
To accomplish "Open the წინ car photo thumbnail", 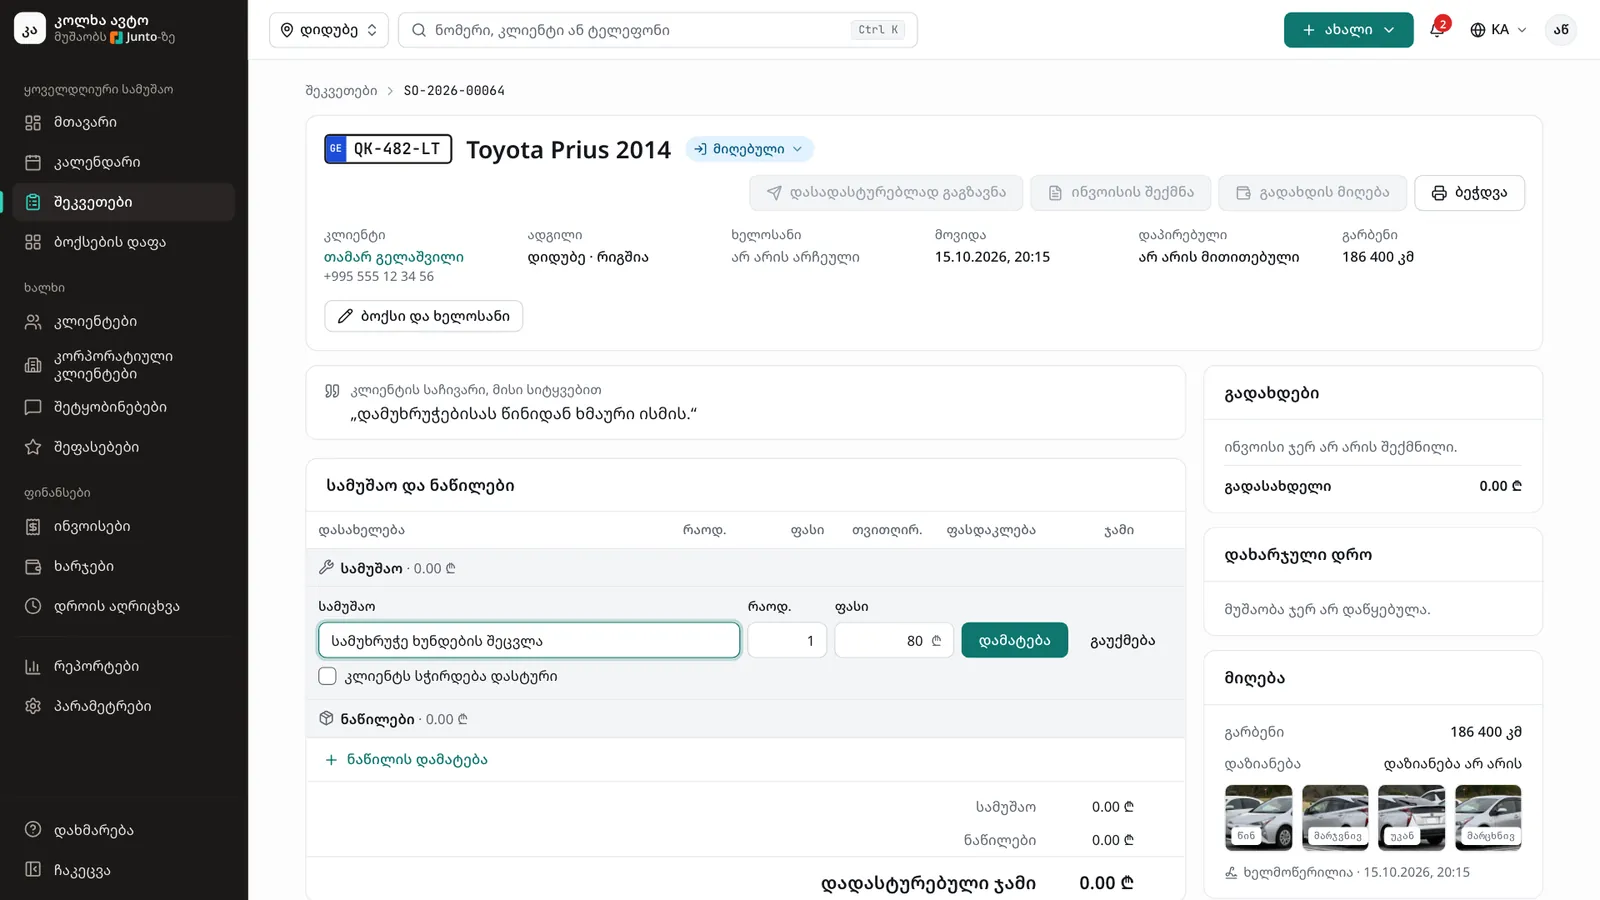I will click(x=1258, y=817).
